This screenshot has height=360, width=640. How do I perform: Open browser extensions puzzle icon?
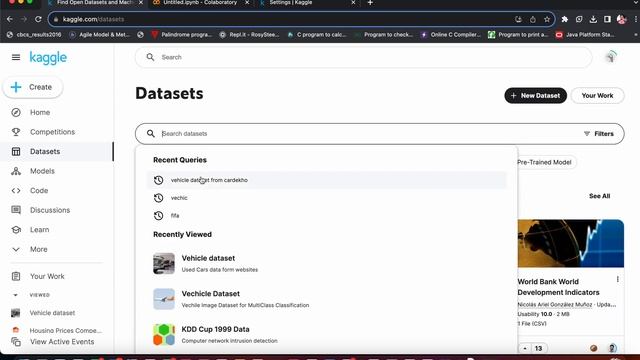(x=564, y=19)
